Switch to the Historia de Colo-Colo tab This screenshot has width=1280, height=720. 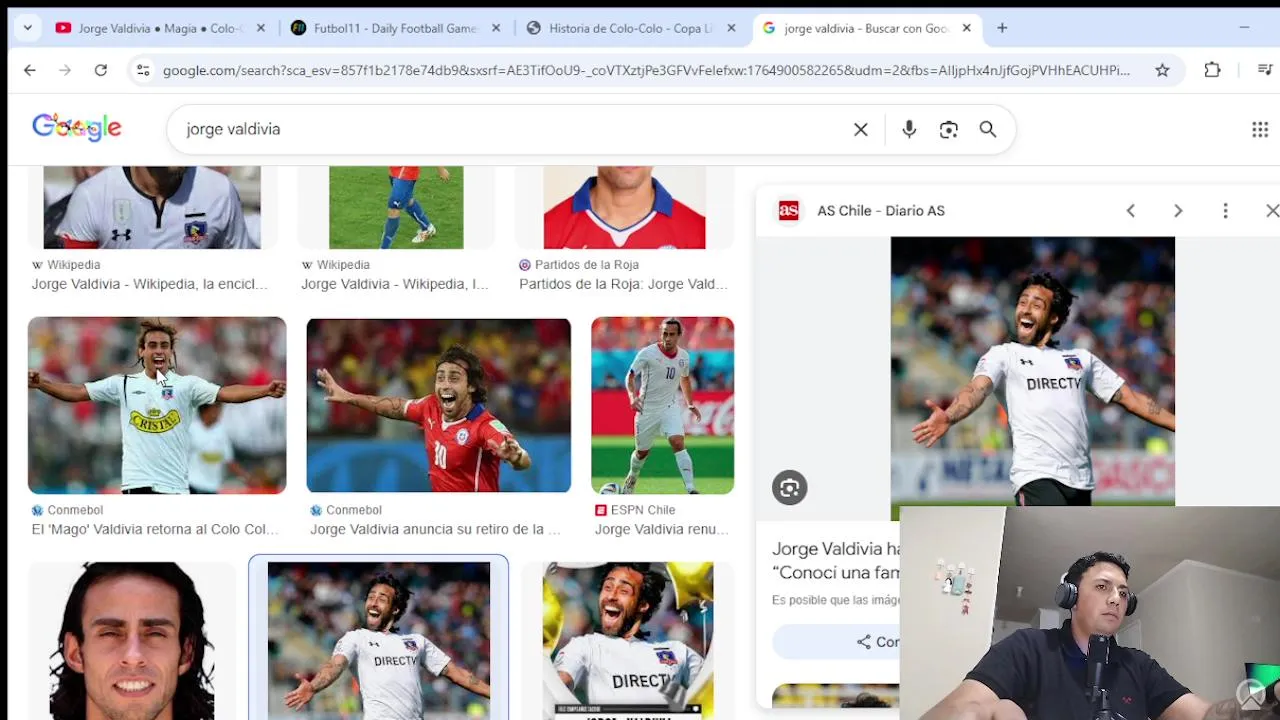[630, 28]
